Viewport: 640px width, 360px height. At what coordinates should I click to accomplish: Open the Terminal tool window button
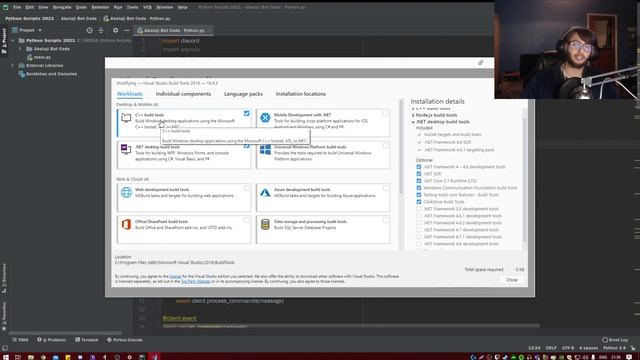pyautogui.click(x=87, y=340)
